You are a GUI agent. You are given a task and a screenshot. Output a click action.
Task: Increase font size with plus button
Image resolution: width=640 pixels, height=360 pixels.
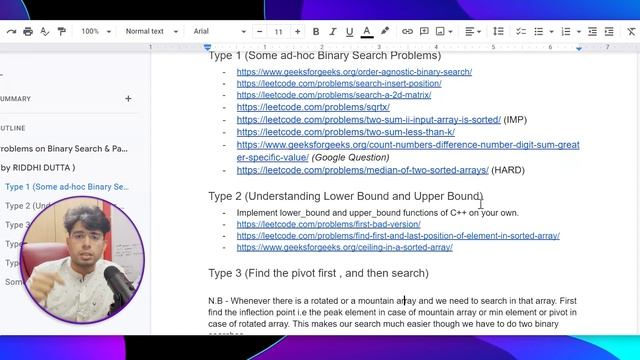298,31
